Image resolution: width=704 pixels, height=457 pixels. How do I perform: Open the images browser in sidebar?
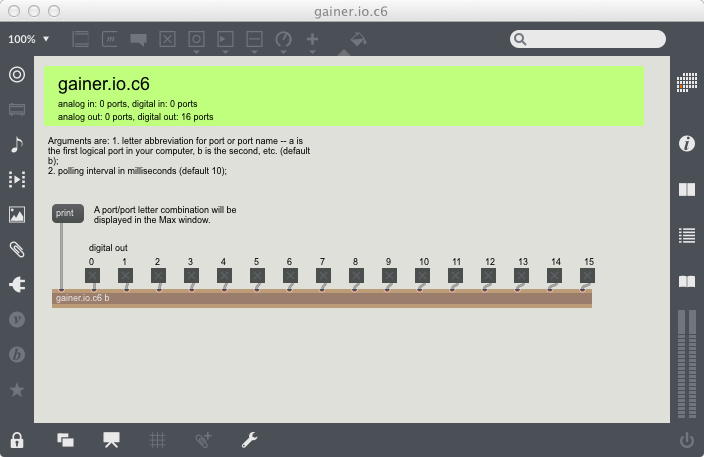pyautogui.click(x=17, y=215)
